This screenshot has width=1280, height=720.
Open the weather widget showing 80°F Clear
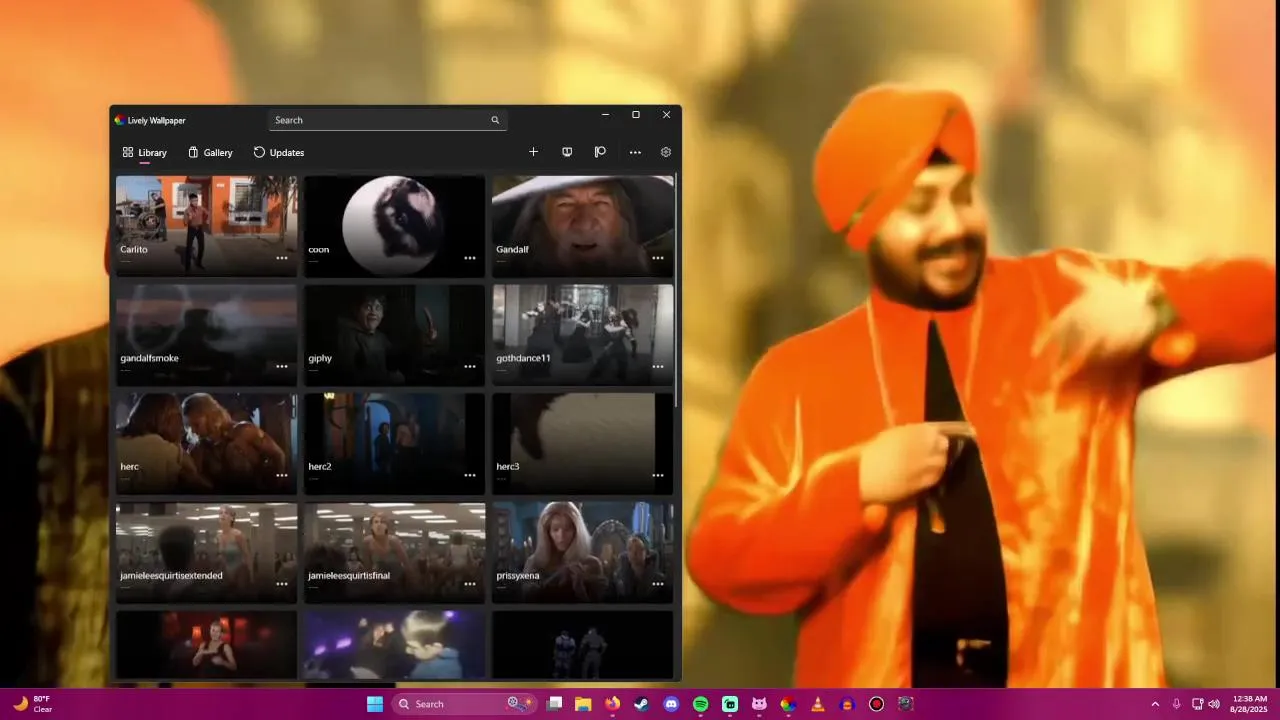tap(33, 704)
